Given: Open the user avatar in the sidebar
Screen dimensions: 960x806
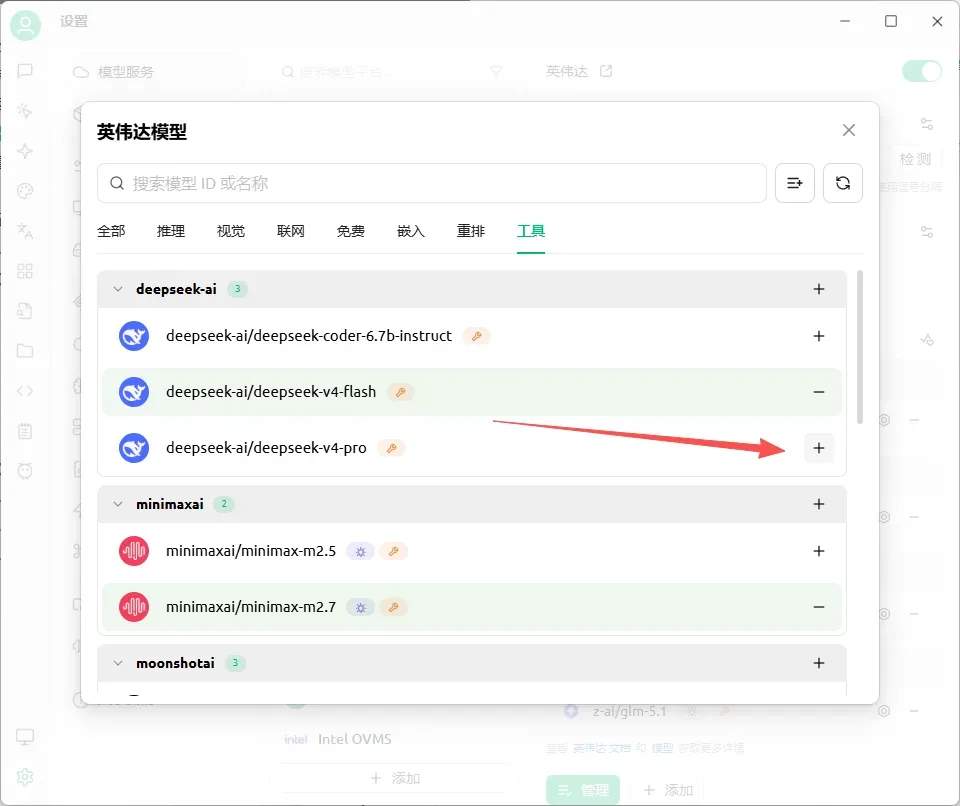Looking at the screenshot, I should (x=25, y=25).
